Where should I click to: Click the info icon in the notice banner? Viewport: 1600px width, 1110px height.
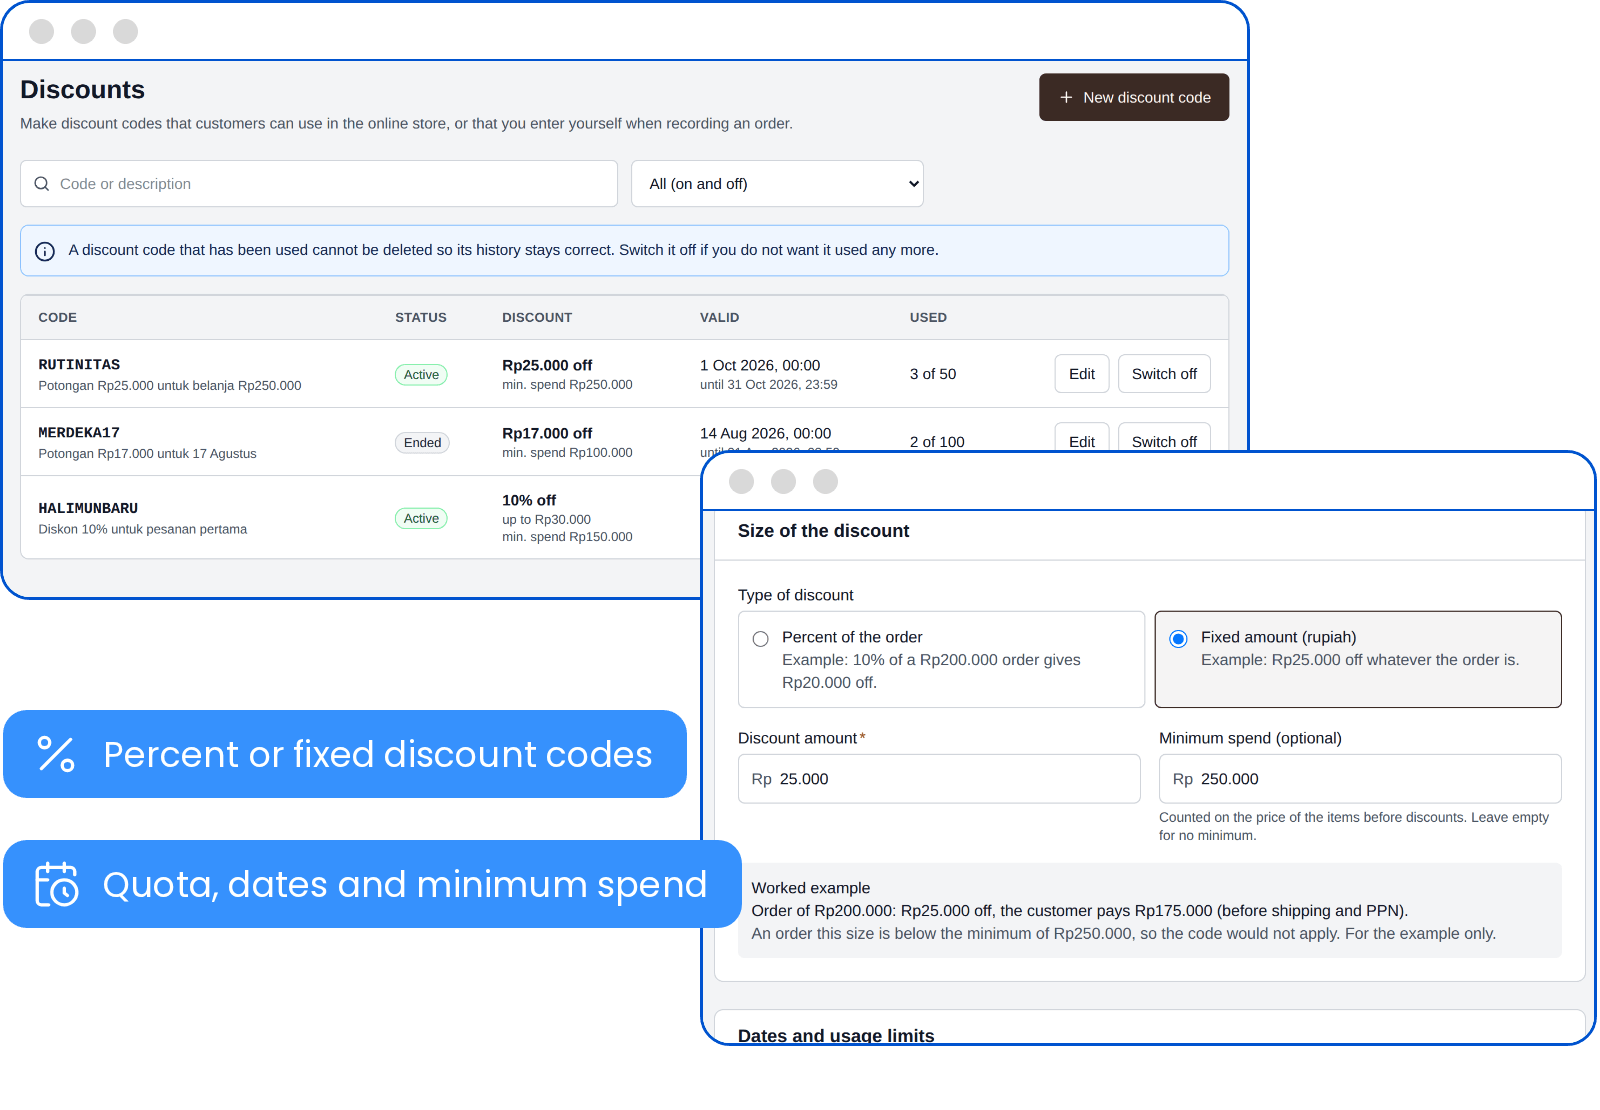[x=45, y=251]
